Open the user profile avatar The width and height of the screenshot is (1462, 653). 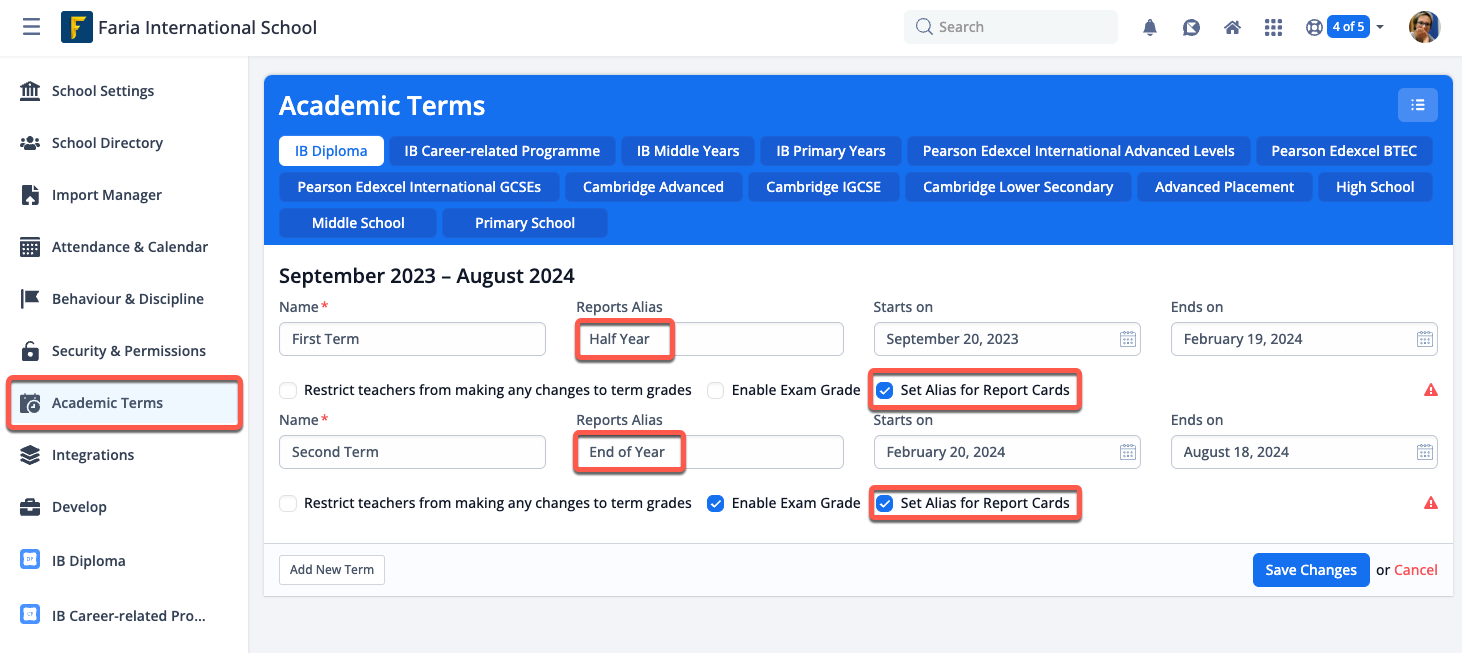[1424, 27]
